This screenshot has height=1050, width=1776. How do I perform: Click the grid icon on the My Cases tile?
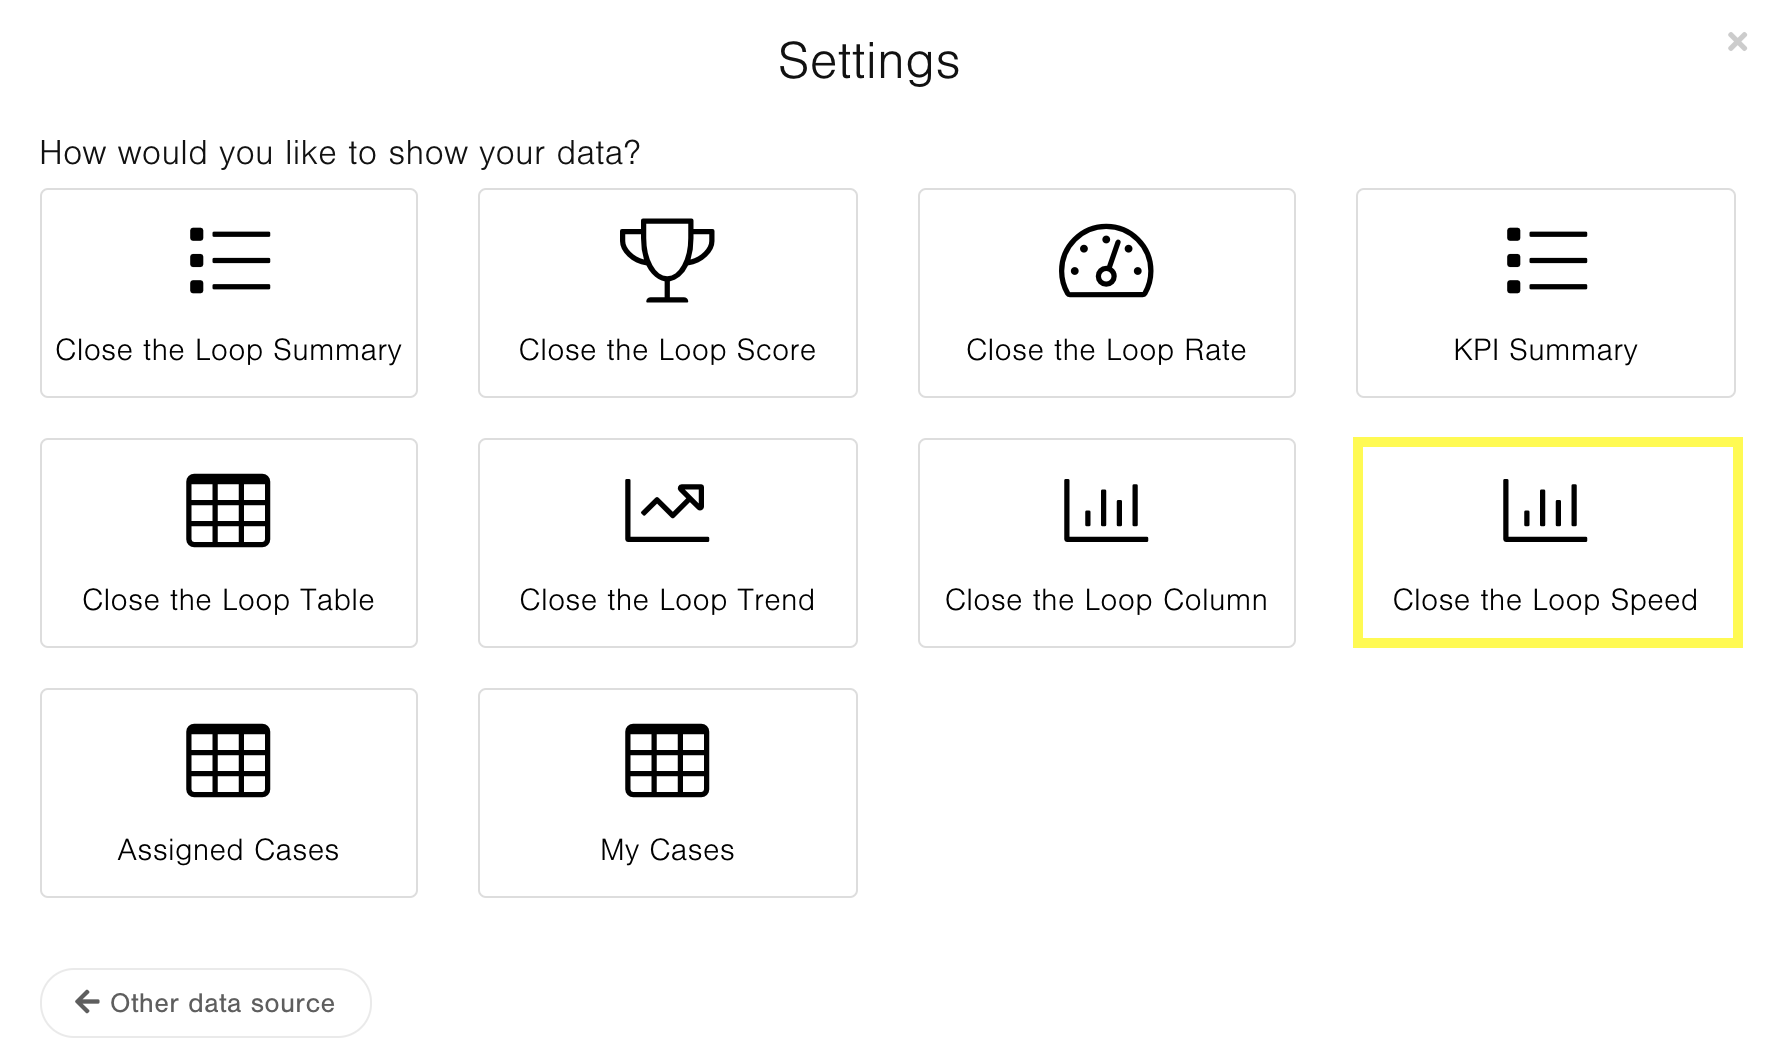click(667, 760)
